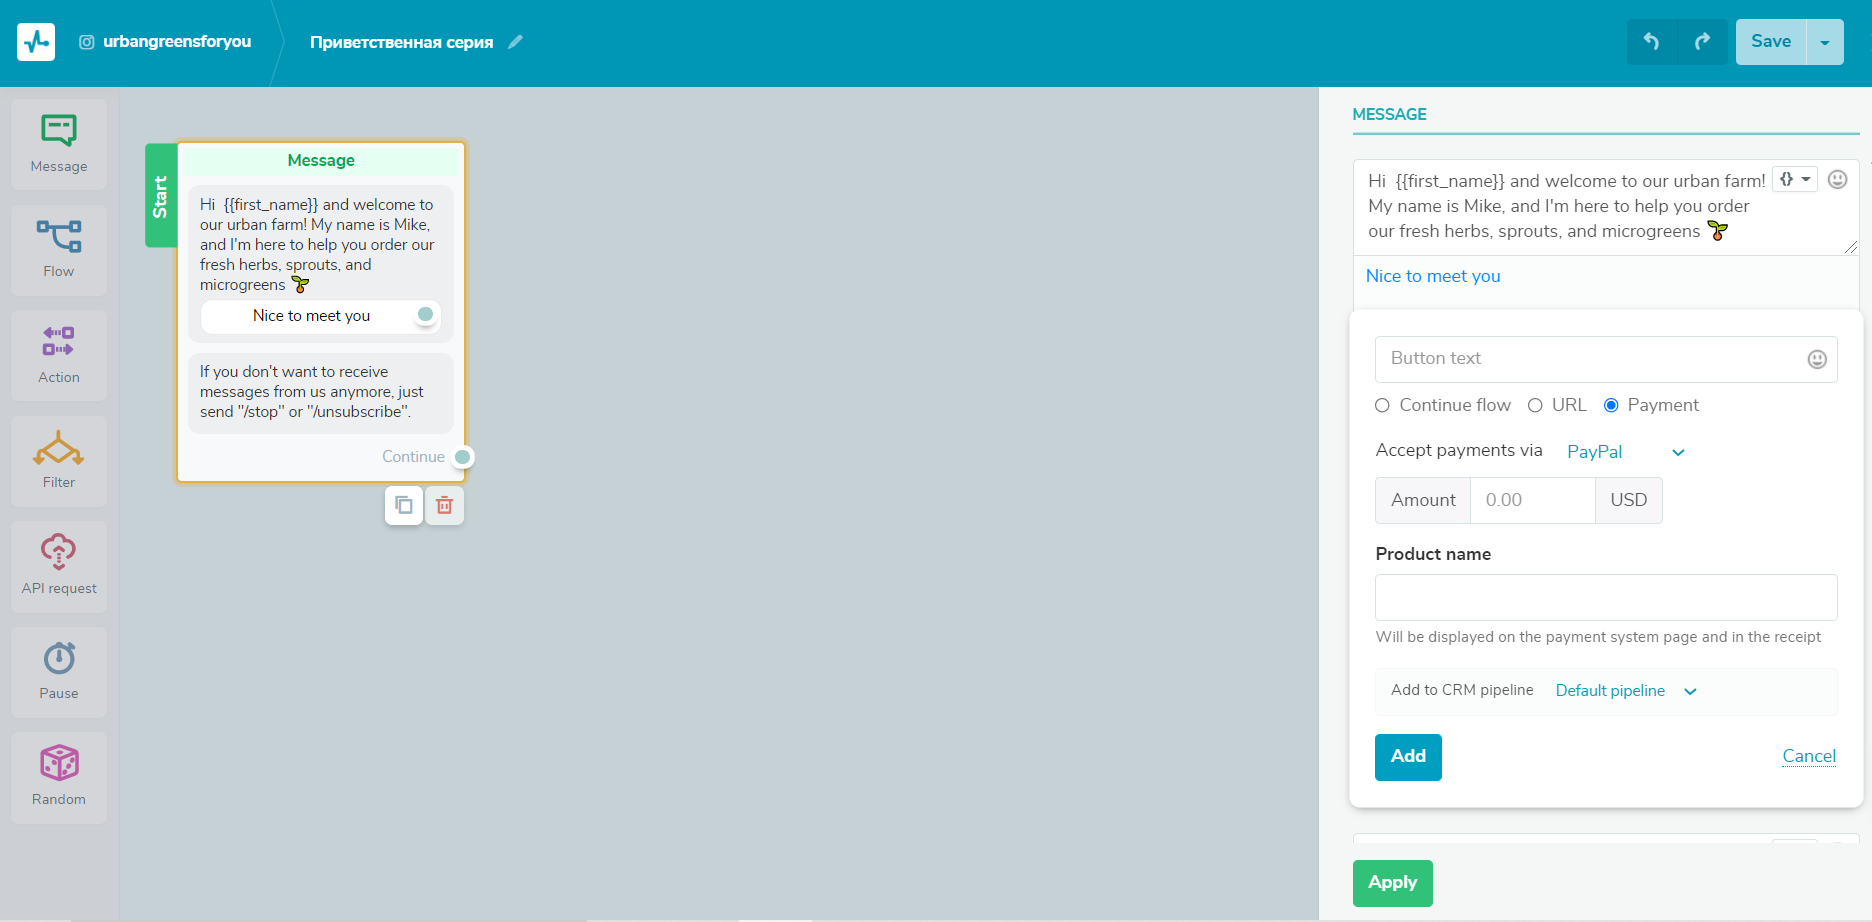Image resolution: width=1872 pixels, height=922 pixels.
Task: Edit the 'Nice to meet you' button
Action: (x=1433, y=276)
